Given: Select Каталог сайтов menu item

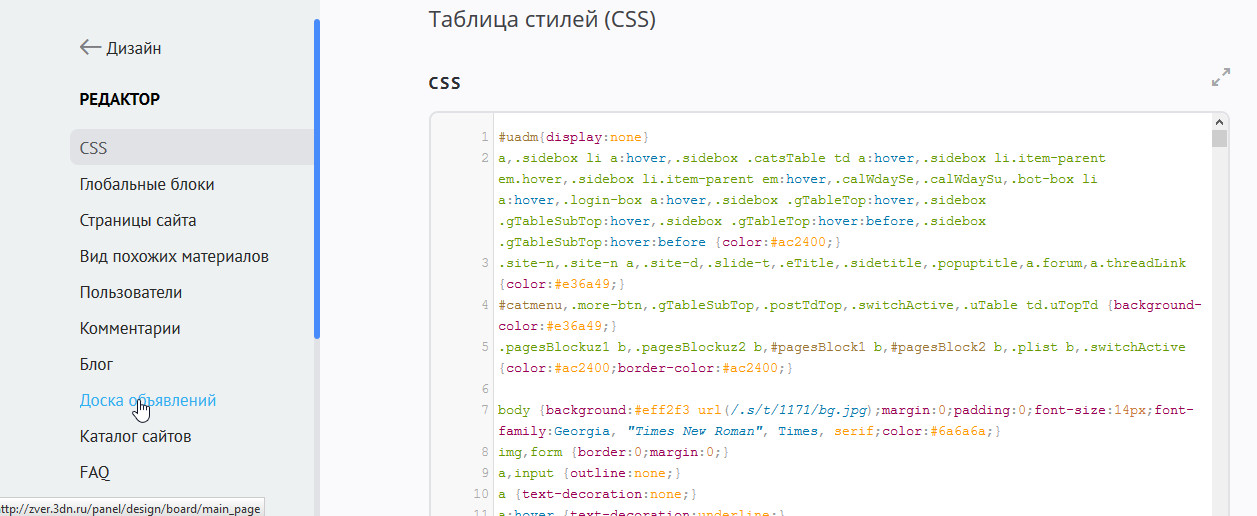Looking at the screenshot, I should pos(135,436).
